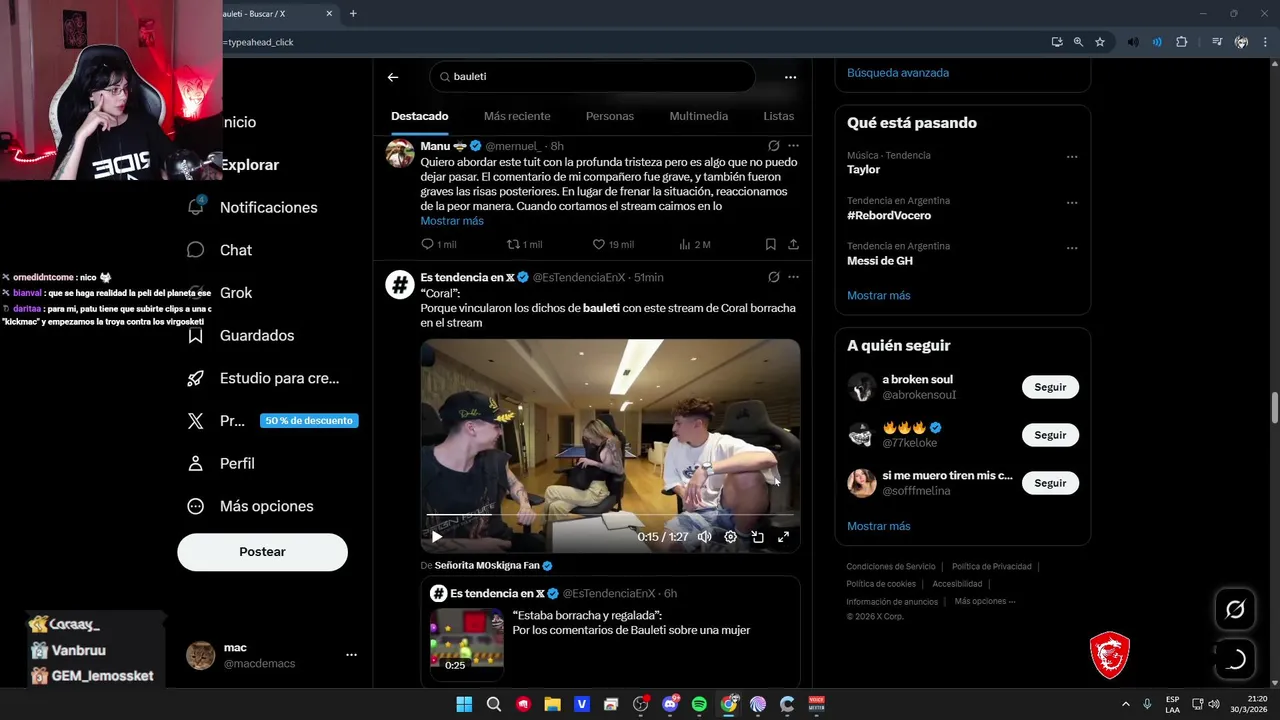
Task: Expand footer Más opciones link
Action: point(984,601)
